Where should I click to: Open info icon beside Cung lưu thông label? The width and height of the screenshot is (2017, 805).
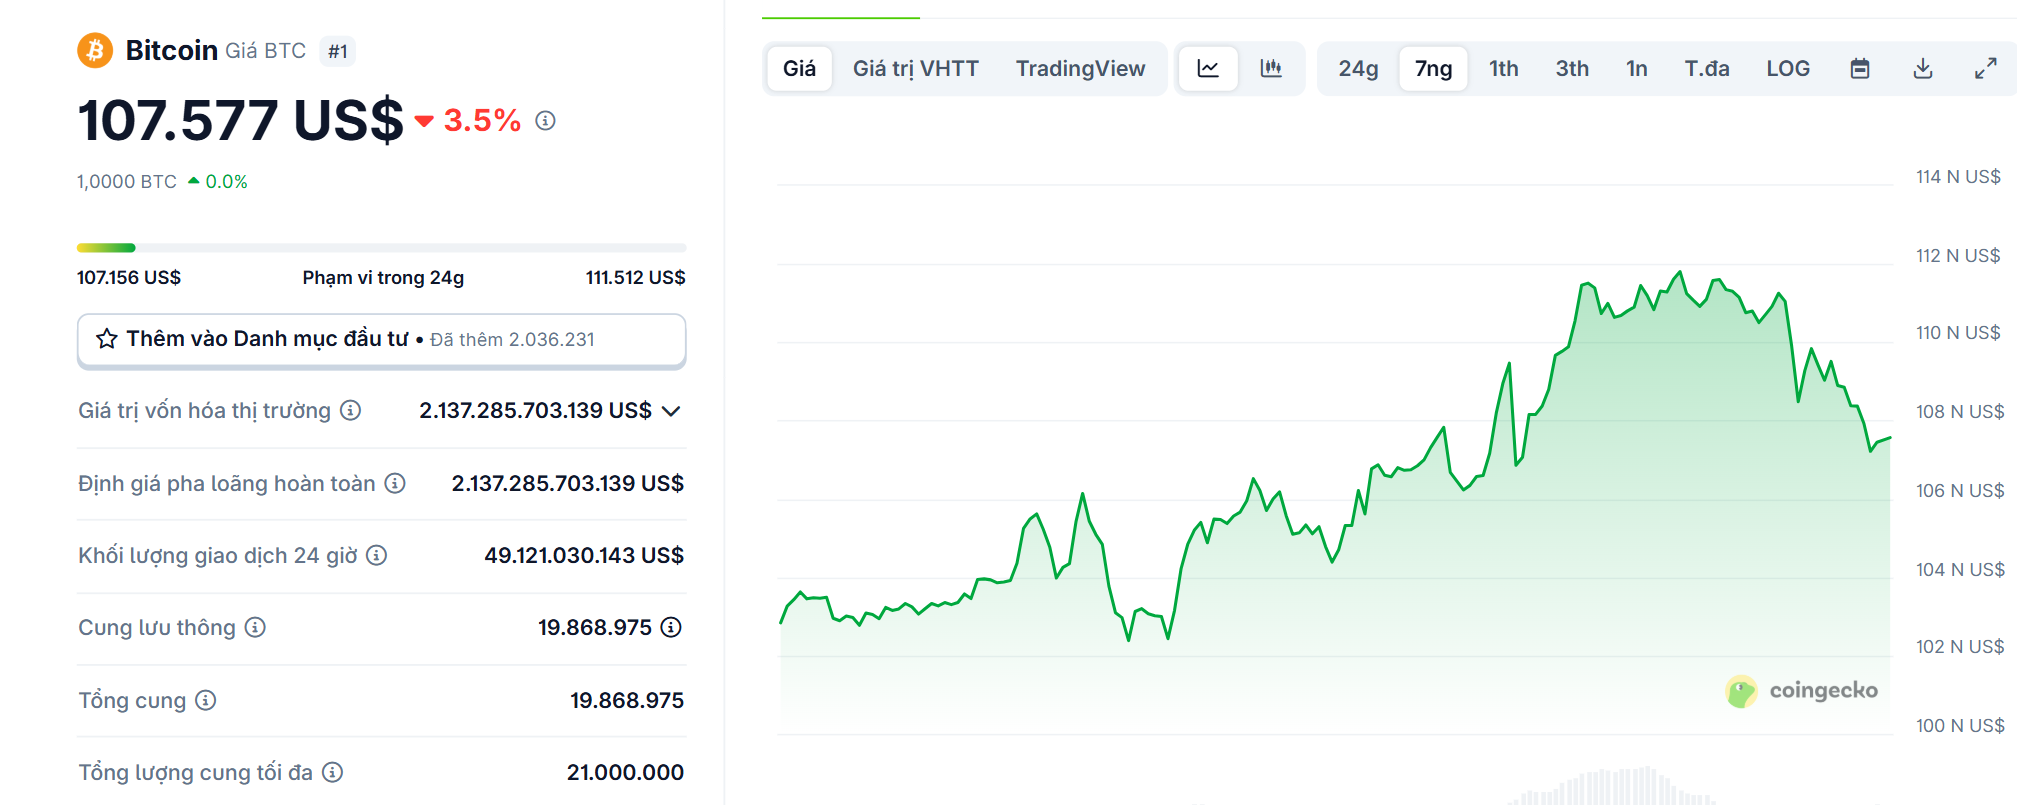(255, 627)
